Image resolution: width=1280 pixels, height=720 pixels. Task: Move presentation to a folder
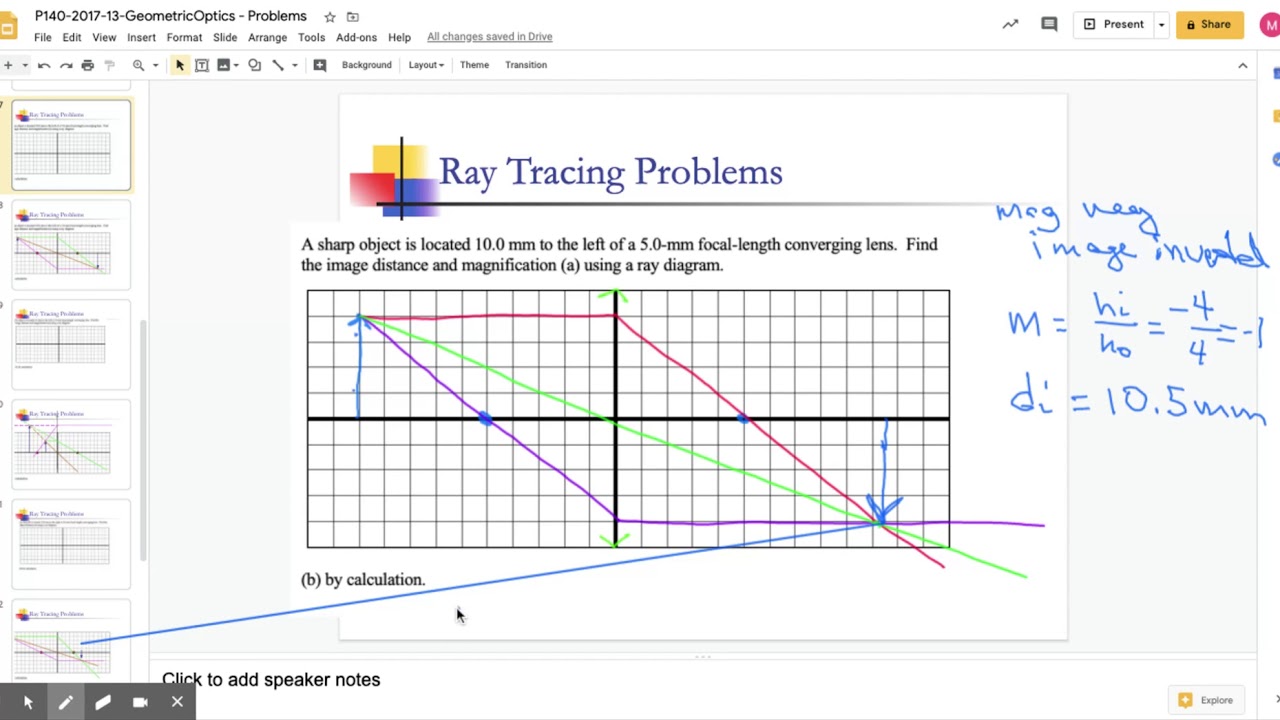click(353, 17)
